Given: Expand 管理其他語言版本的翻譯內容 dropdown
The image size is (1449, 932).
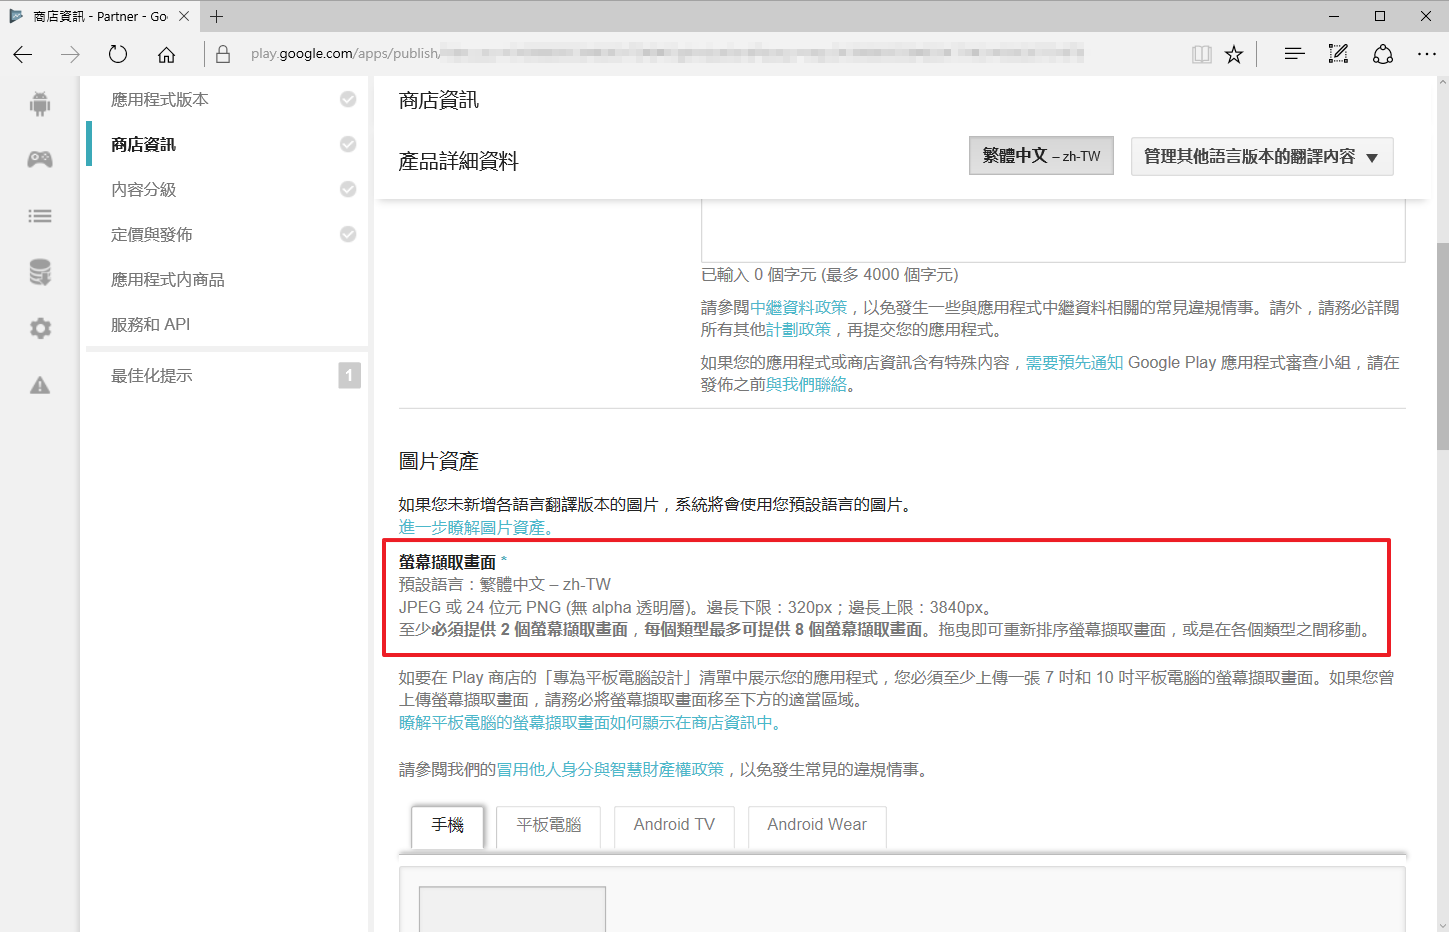Looking at the screenshot, I should pos(1262,157).
